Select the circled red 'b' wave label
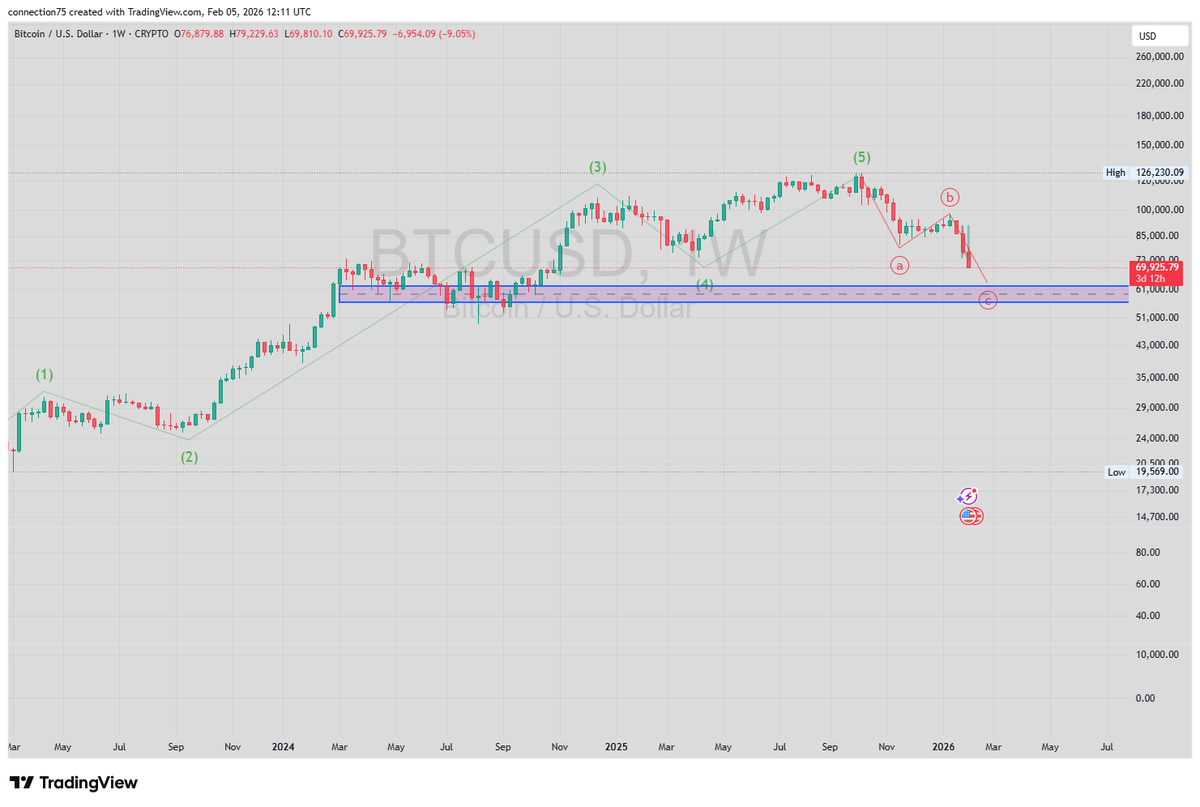1200x807 pixels. (x=950, y=196)
